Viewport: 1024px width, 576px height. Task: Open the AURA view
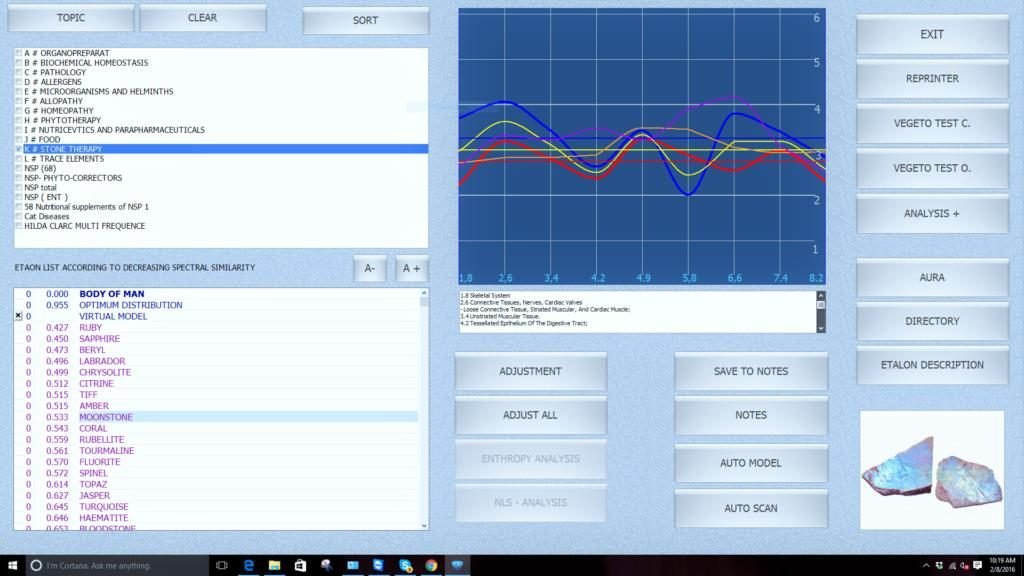[930, 277]
